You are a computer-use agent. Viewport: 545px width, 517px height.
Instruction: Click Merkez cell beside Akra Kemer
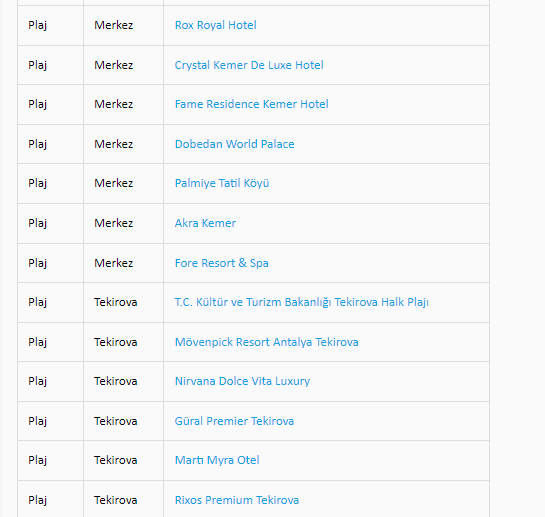123,223
